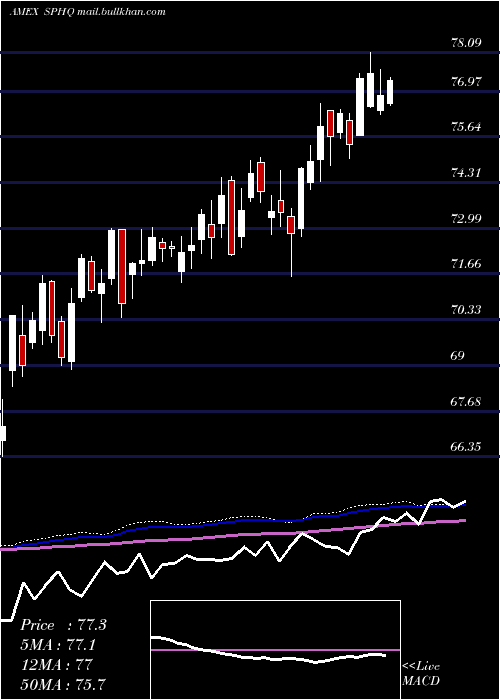This screenshot has height=700, width=500.
Task: Select the 72.99 price axis value
Action: point(467,218)
